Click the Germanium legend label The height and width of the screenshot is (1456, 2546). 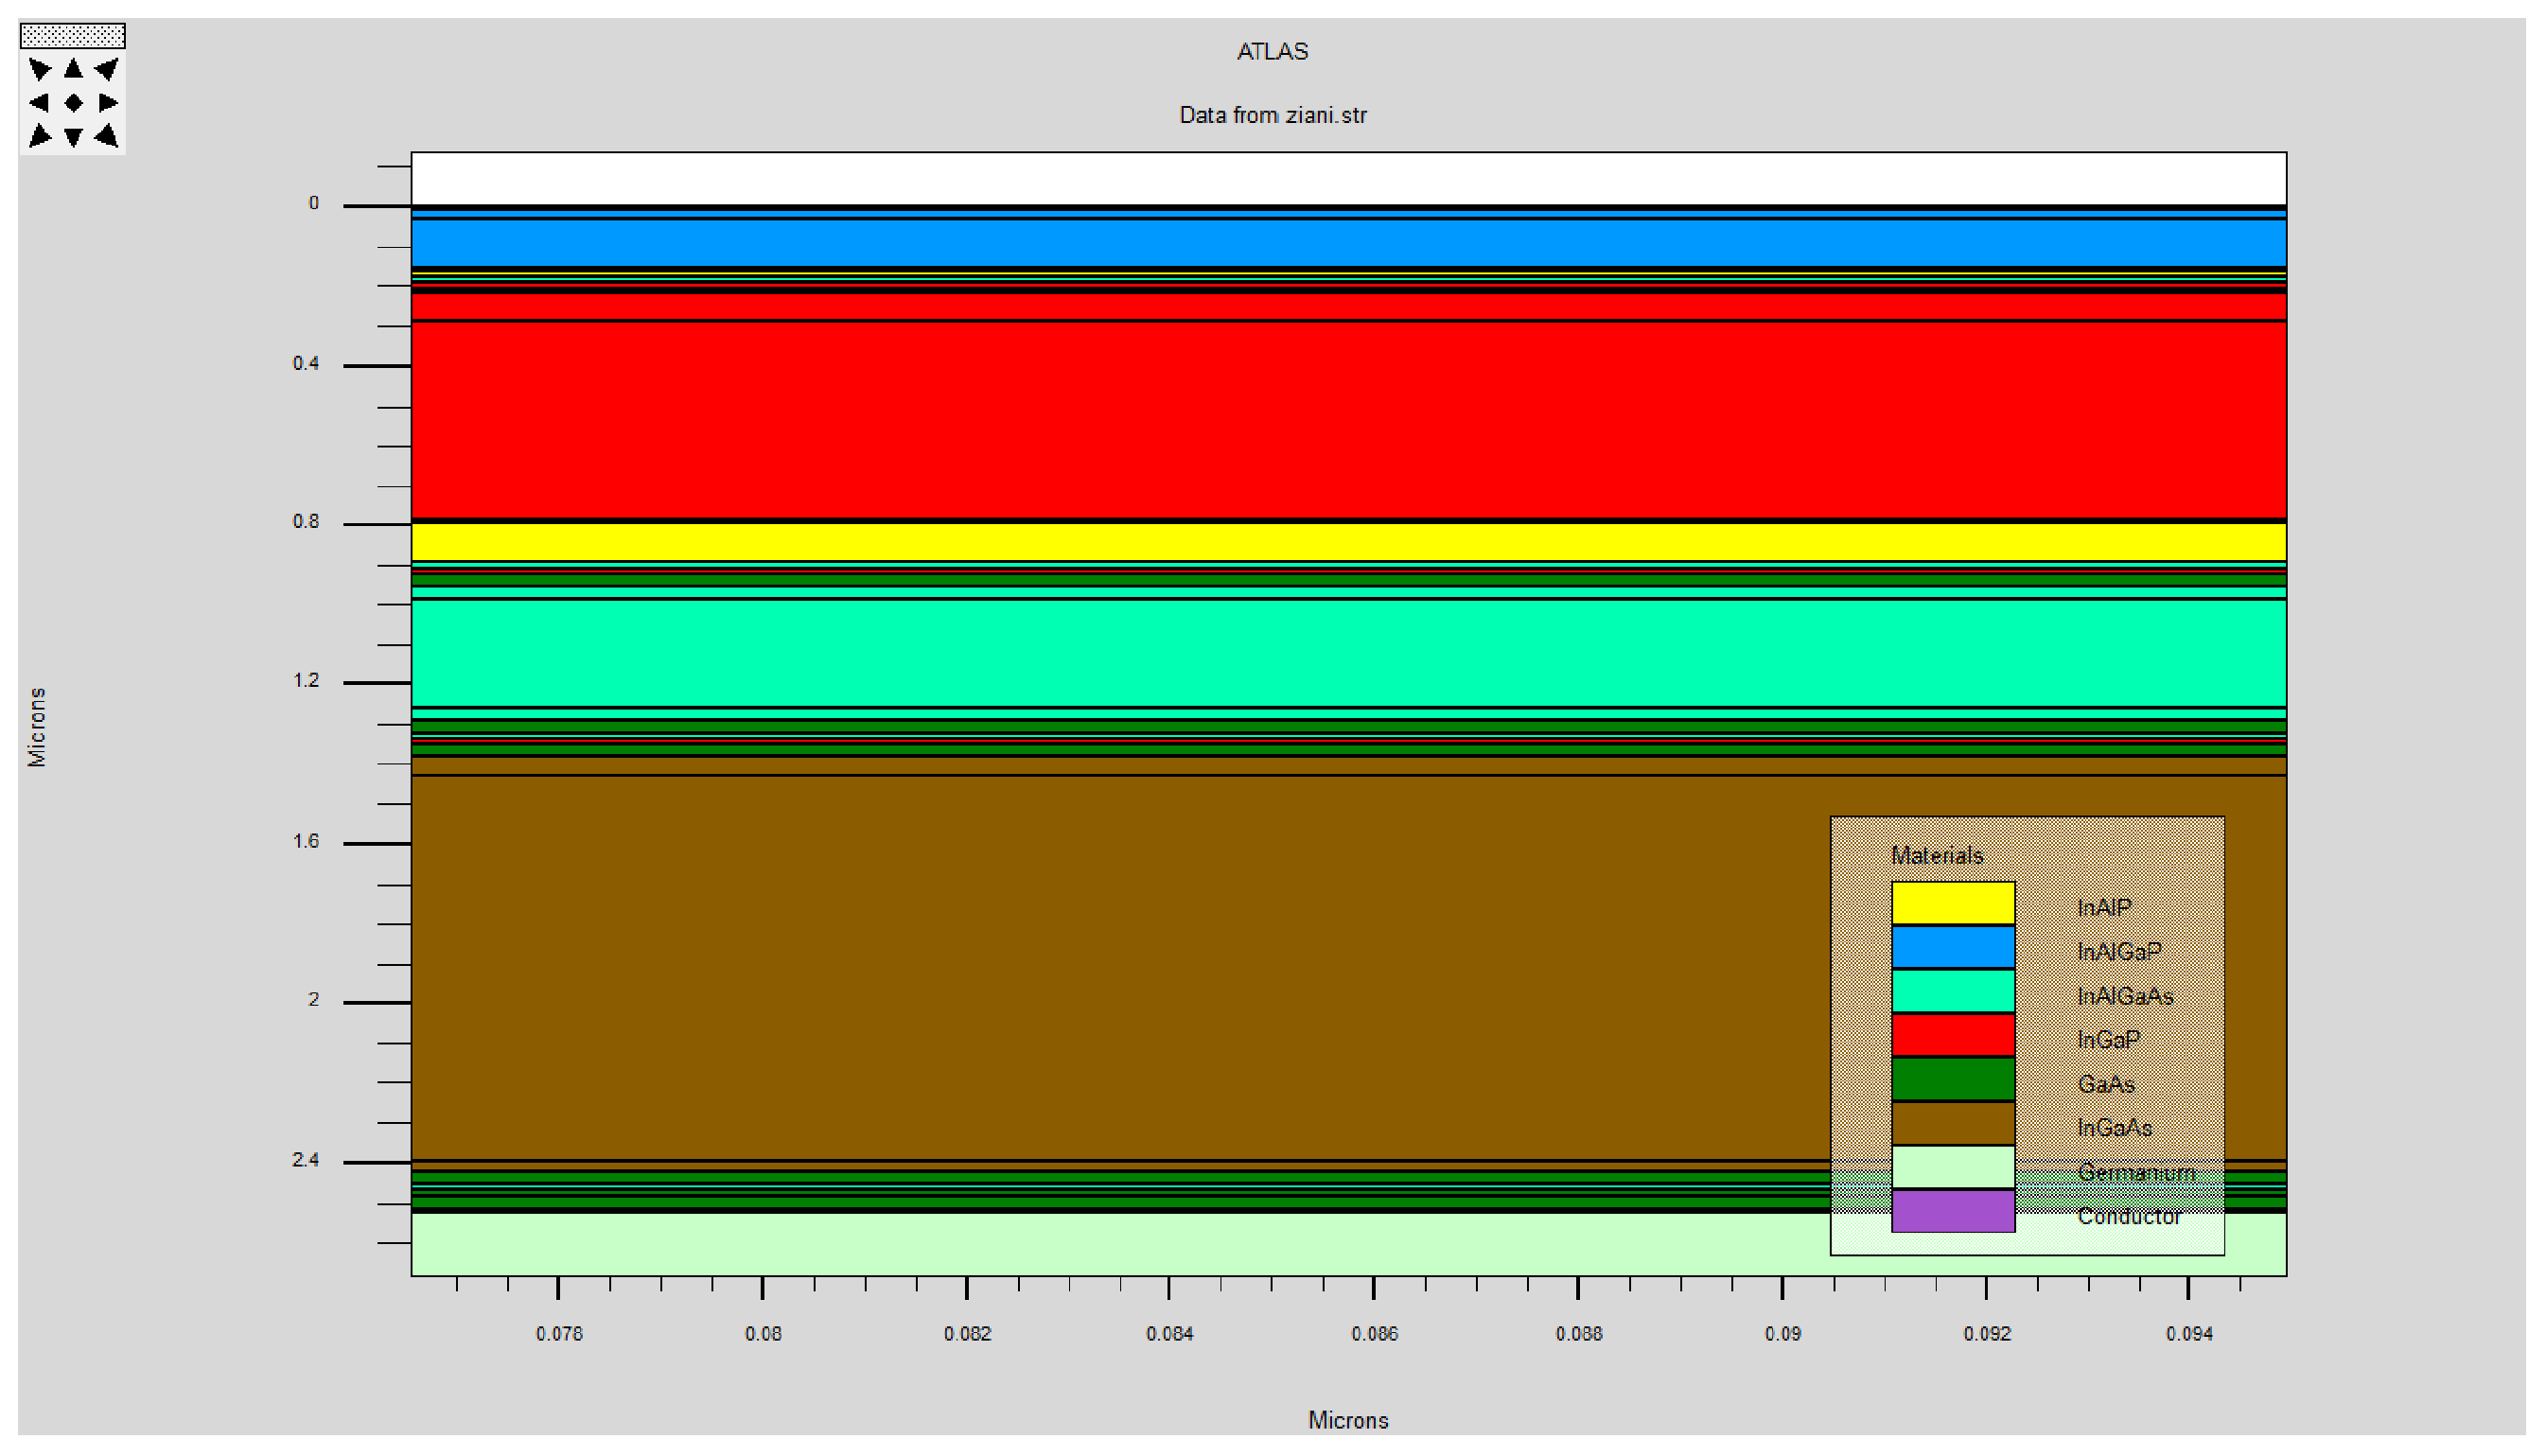(x=2136, y=1172)
